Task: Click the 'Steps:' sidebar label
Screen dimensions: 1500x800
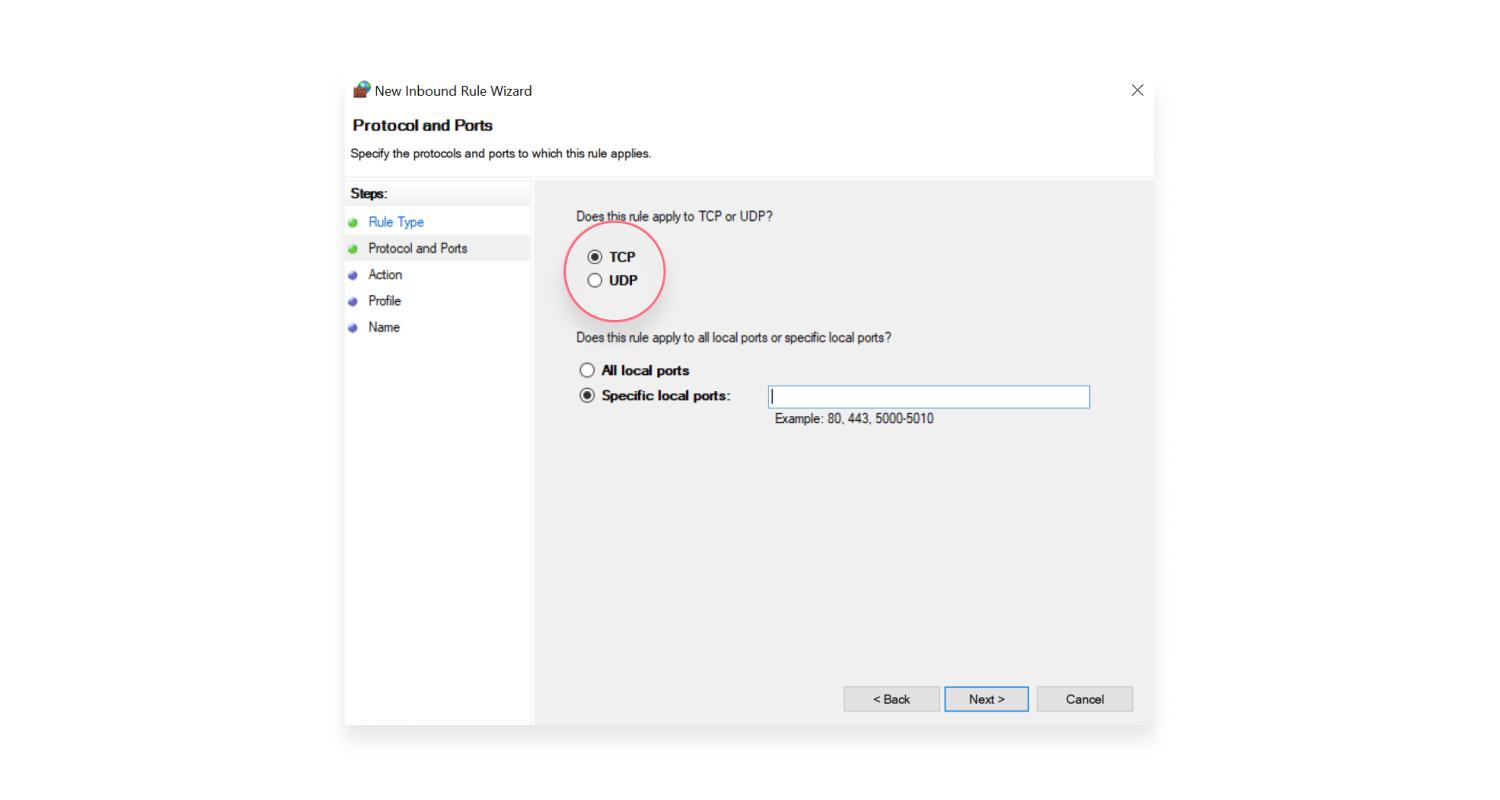Action: [x=369, y=194]
